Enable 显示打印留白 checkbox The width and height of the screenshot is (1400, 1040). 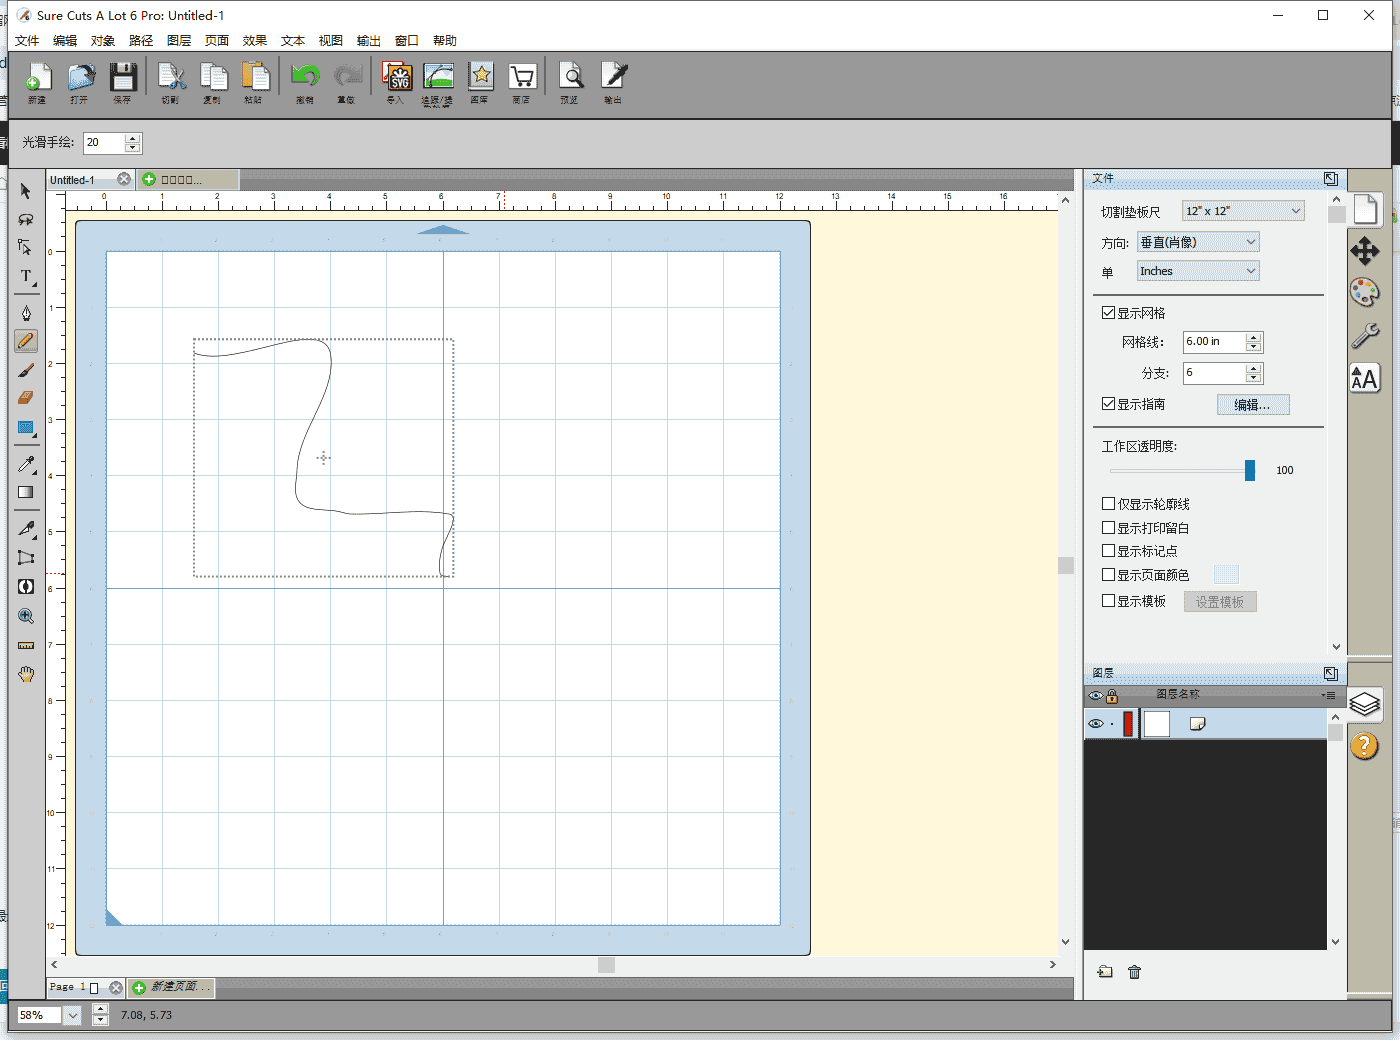point(1108,528)
